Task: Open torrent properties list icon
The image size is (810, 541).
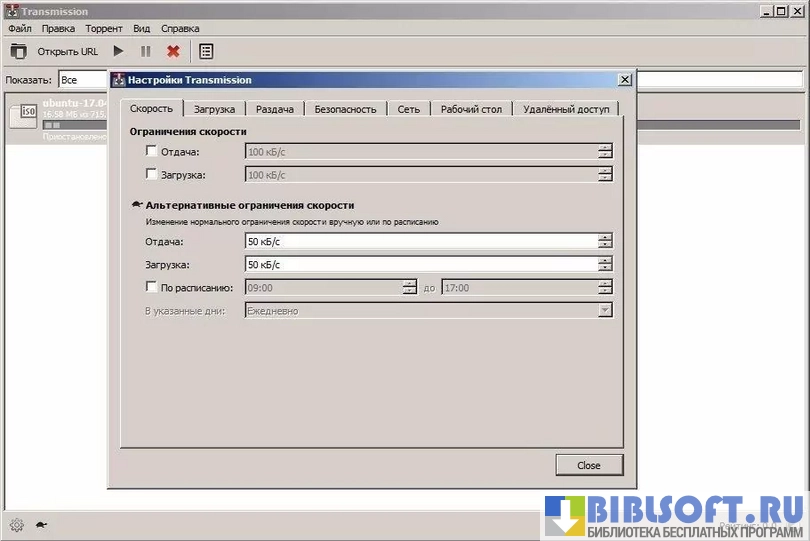Action: pos(206,51)
